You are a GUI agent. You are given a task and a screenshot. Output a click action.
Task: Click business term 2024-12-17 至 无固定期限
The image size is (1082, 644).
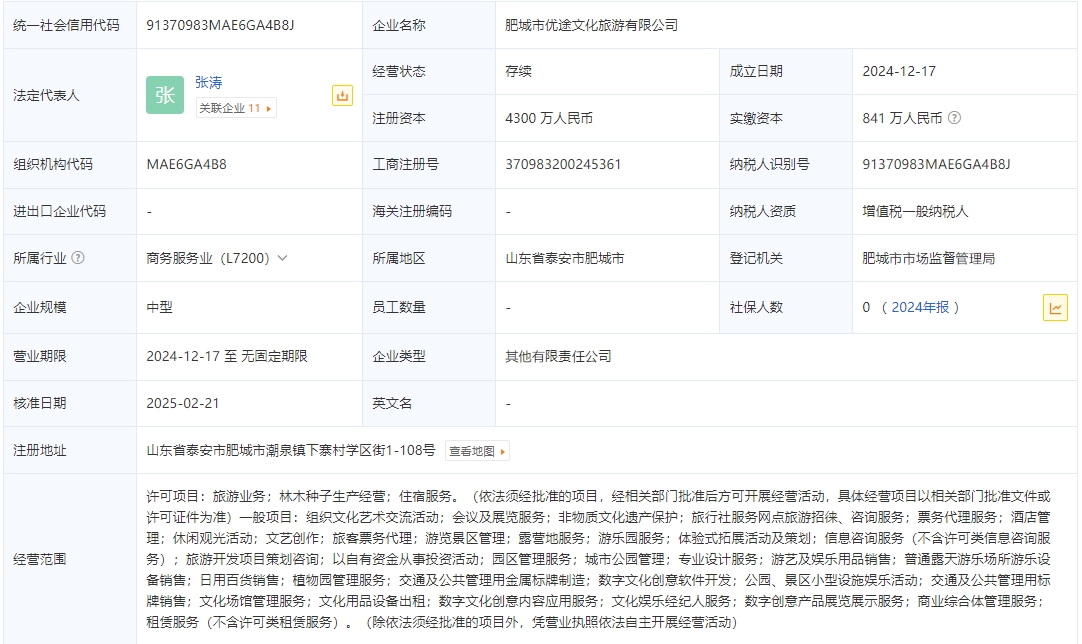tap(227, 356)
